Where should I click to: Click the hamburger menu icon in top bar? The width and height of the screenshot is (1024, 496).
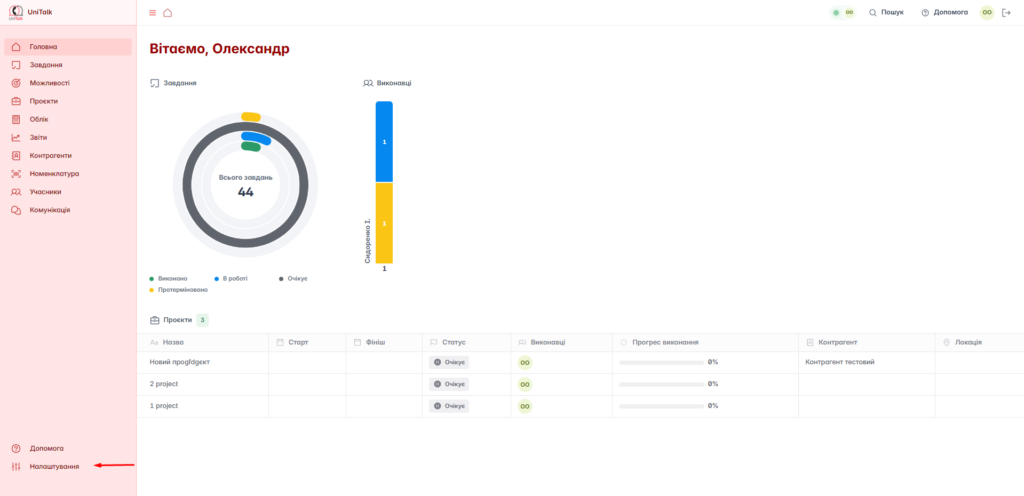(x=153, y=13)
